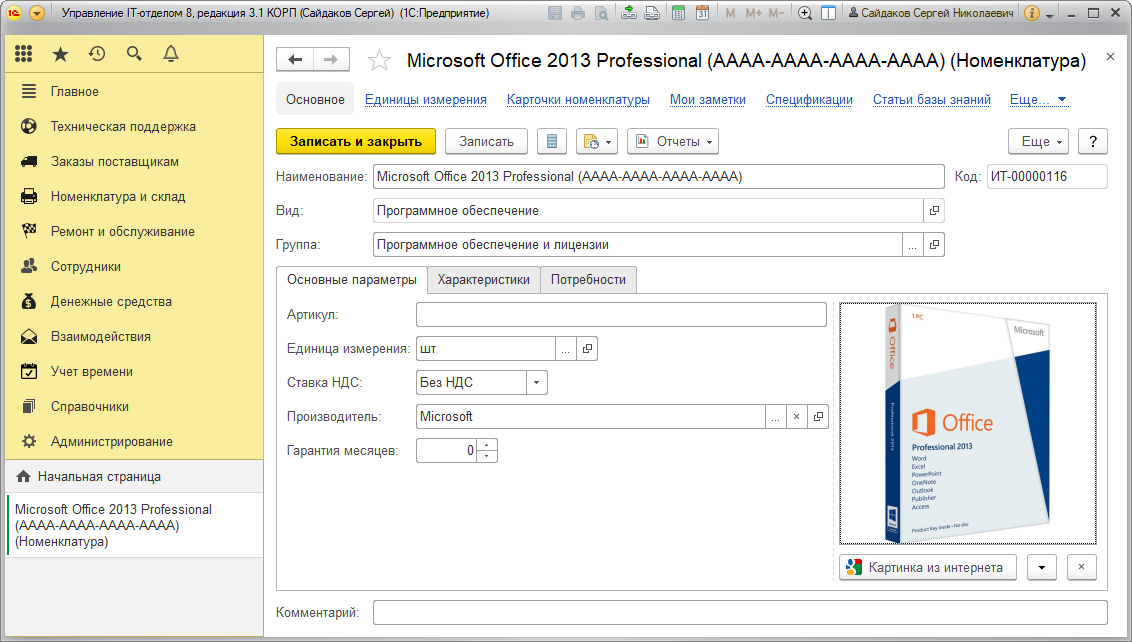Switch to the Потребности tab
Viewport: 1132px width, 642px height.
click(588, 279)
